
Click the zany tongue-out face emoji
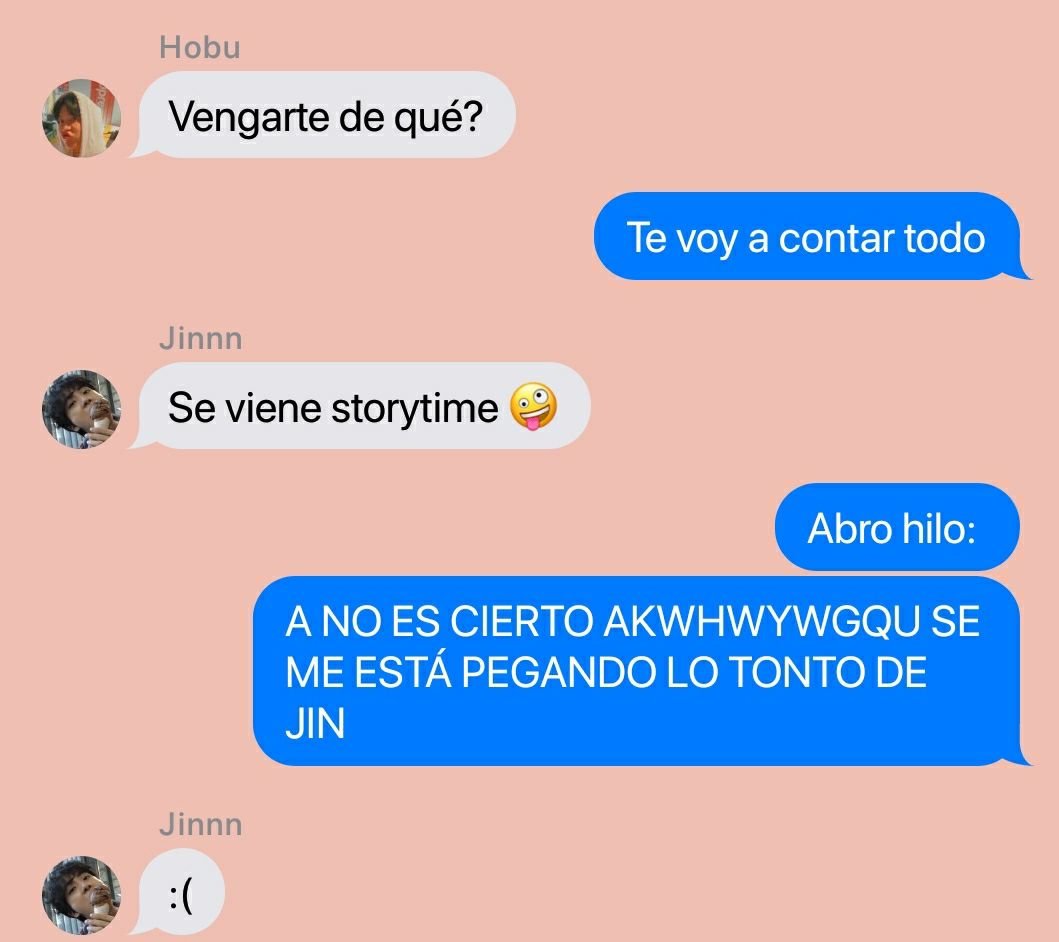coord(533,407)
